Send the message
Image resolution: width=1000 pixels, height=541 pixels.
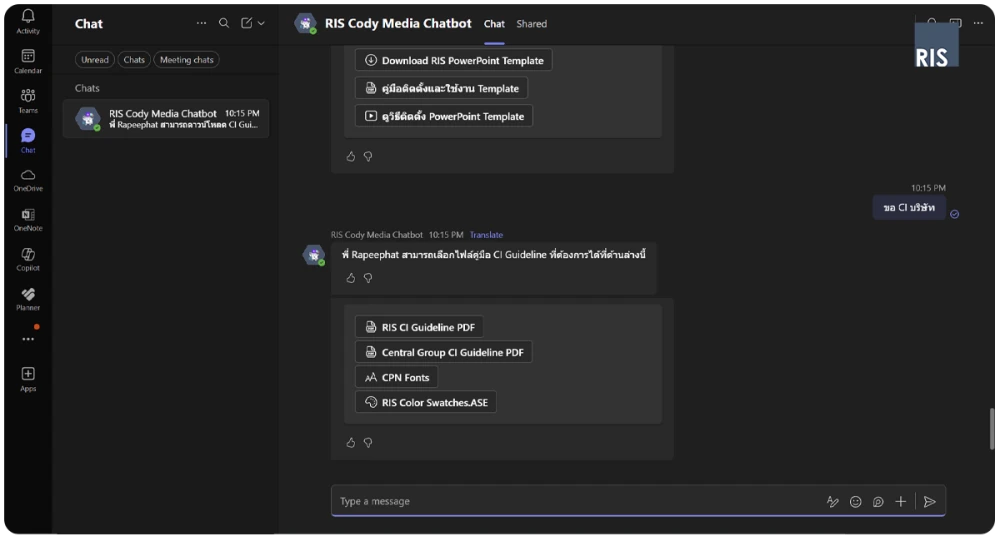[x=930, y=501]
